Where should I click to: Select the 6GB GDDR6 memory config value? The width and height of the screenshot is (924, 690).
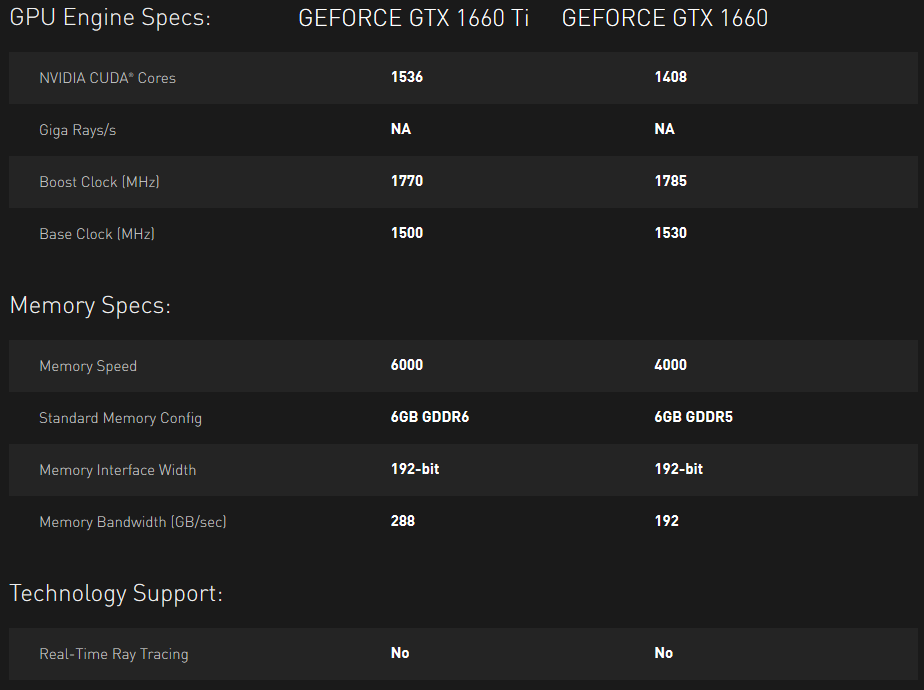click(x=430, y=417)
